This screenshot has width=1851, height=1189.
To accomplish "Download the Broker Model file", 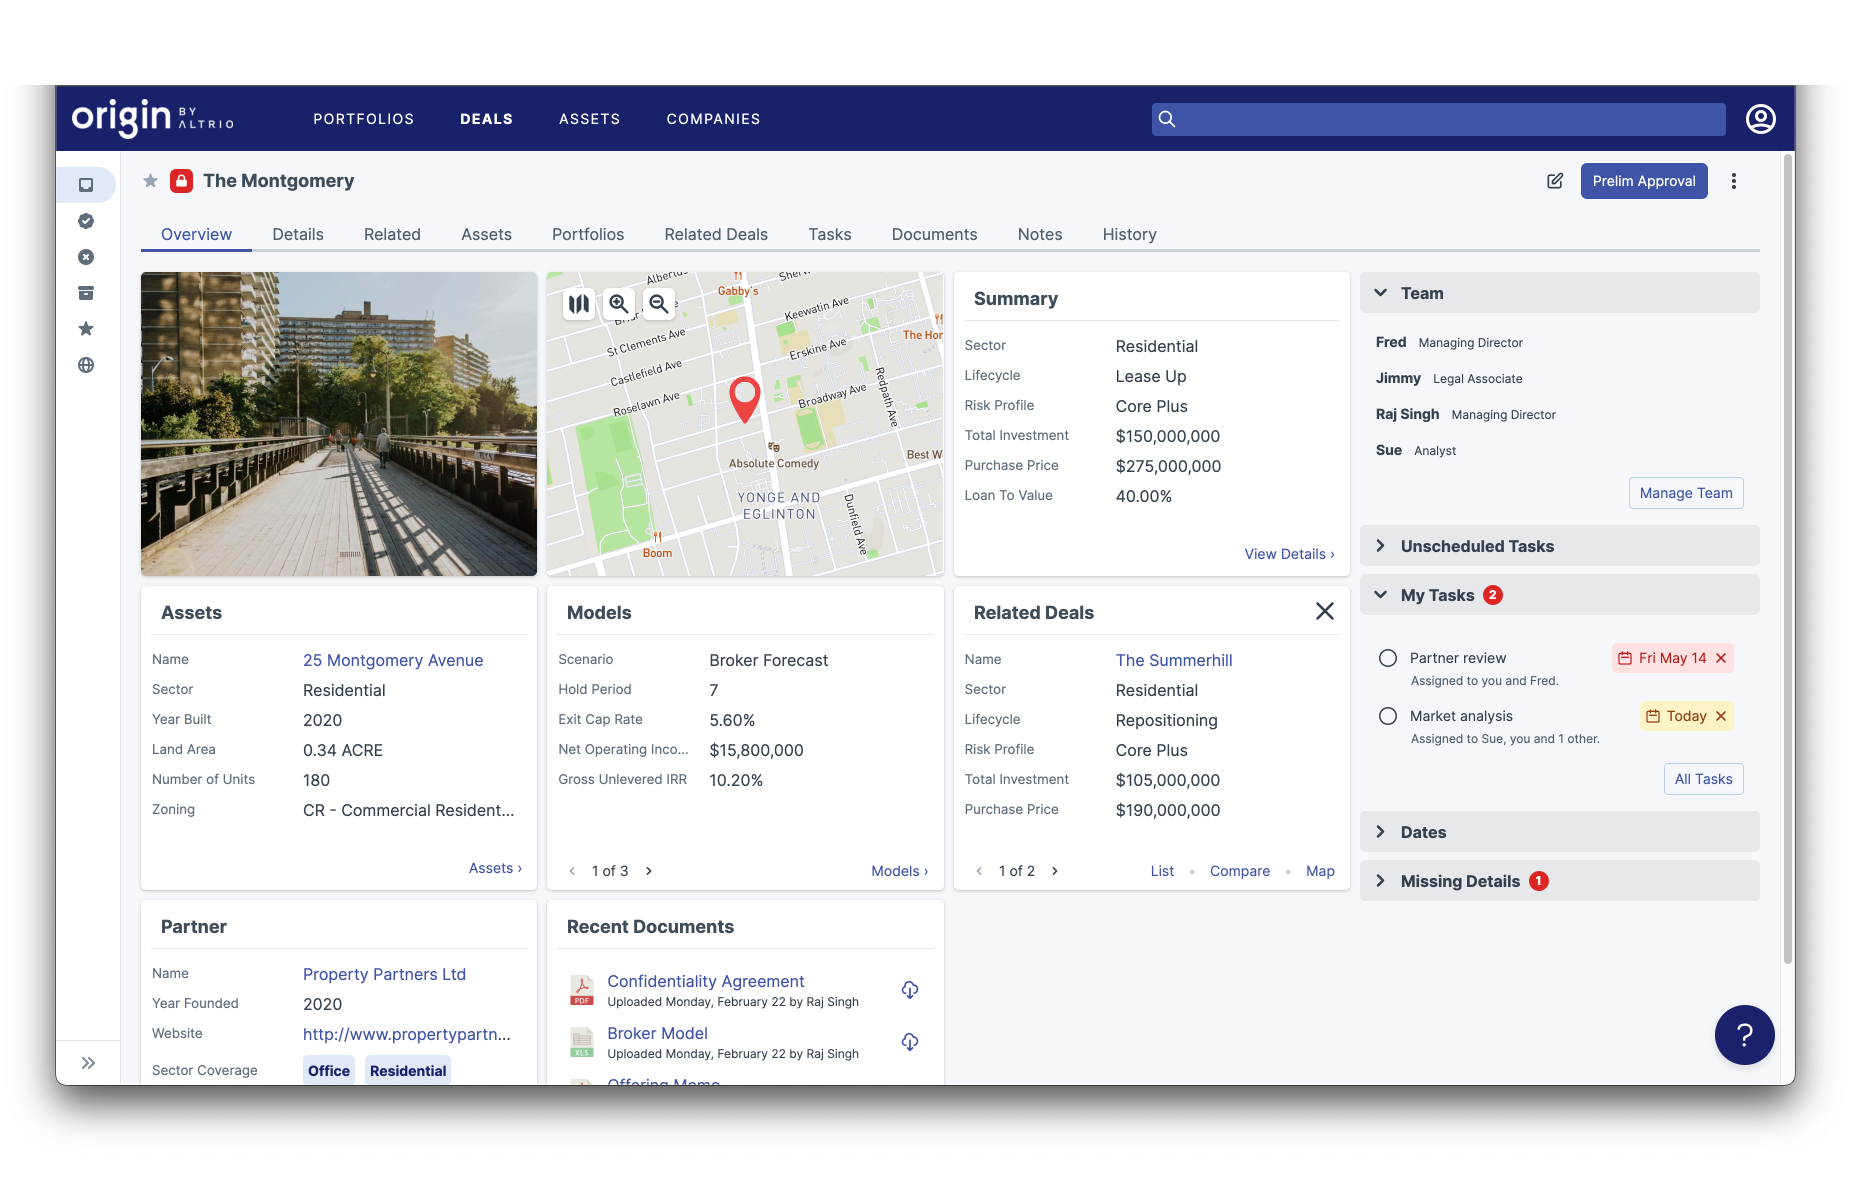I will pos(910,1042).
